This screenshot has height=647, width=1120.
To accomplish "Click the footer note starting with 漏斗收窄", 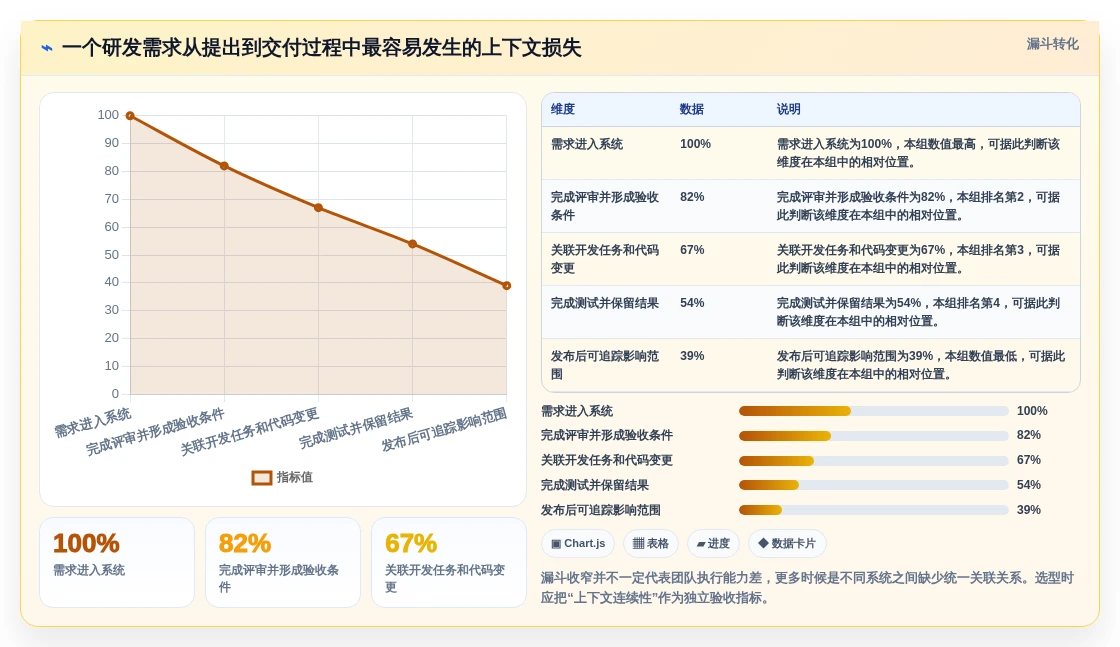I will 807,588.
